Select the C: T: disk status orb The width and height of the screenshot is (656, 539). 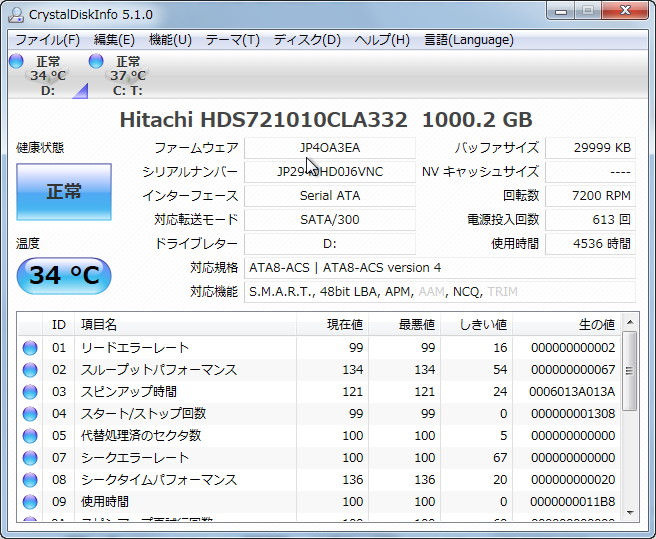click(x=96, y=61)
